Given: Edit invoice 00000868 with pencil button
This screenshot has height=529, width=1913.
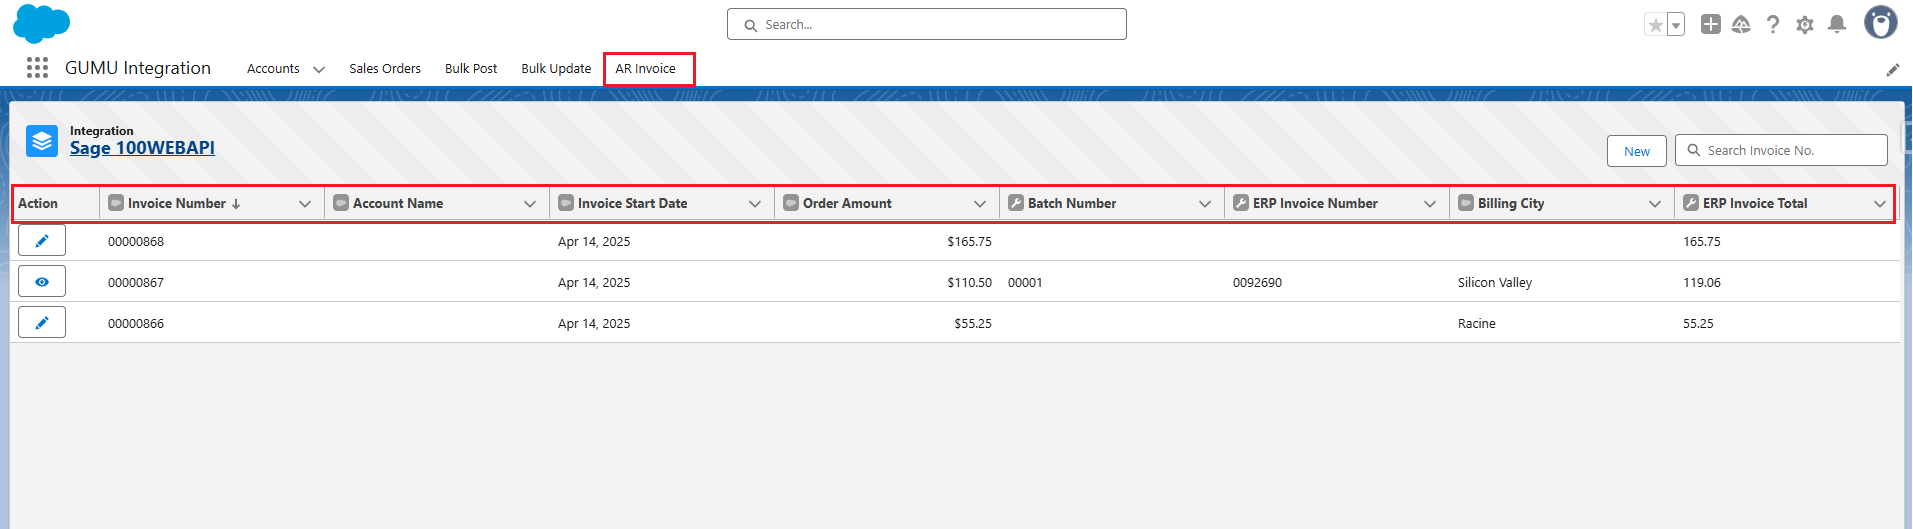Looking at the screenshot, I should pyautogui.click(x=42, y=241).
